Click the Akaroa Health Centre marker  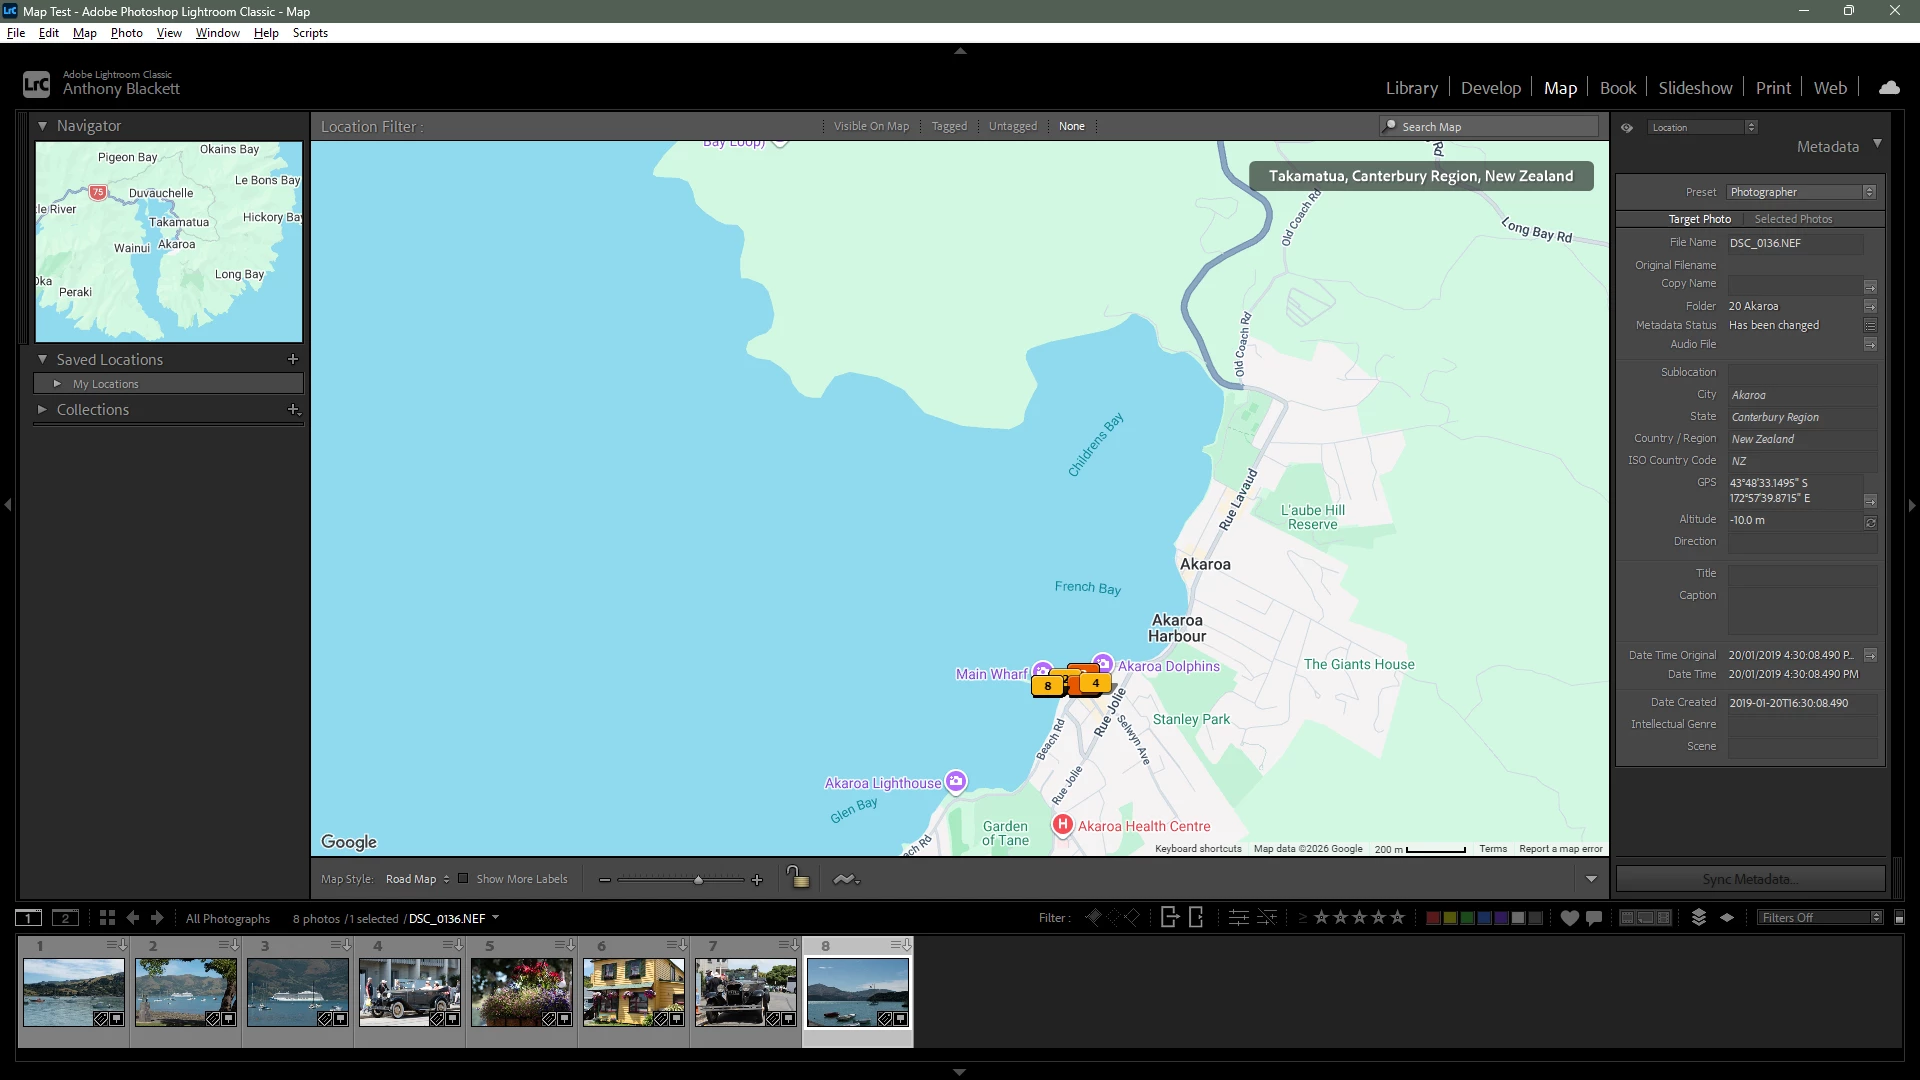click(1062, 825)
